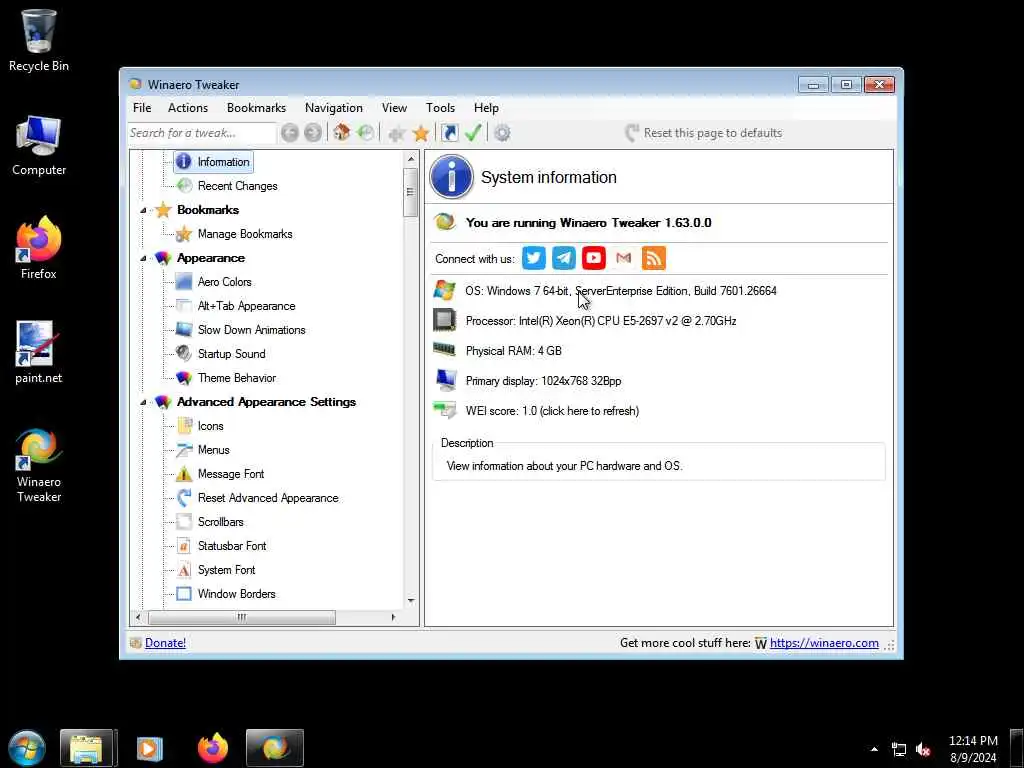Click the Gmail envelope icon
Image resolution: width=1024 pixels, height=768 pixels.
point(624,258)
